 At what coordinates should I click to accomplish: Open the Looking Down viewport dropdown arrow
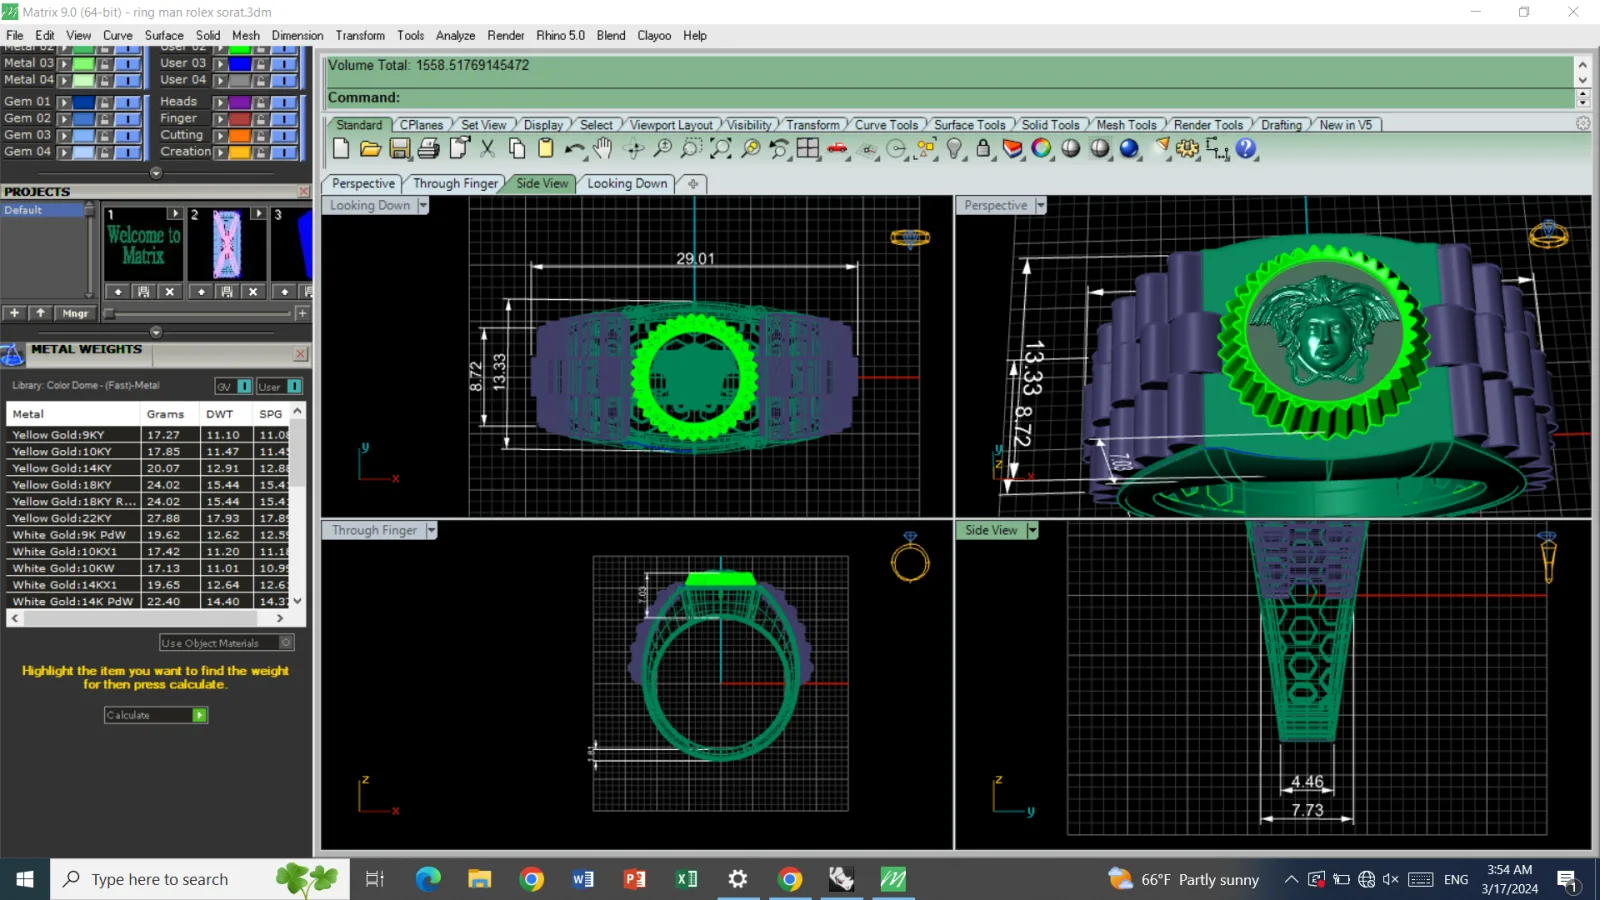pyautogui.click(x=423, y=205)
